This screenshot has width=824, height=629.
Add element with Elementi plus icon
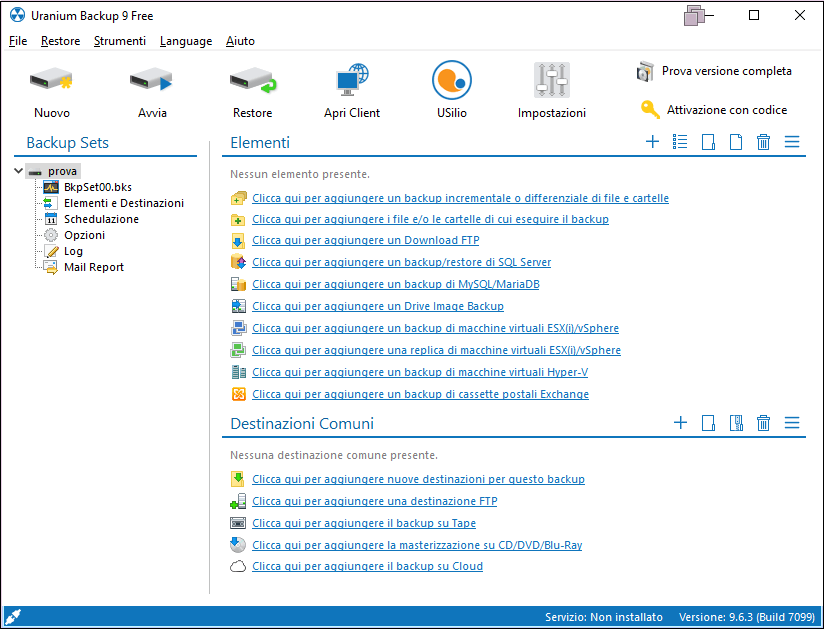pyautogui.click(x=652, y=141)
